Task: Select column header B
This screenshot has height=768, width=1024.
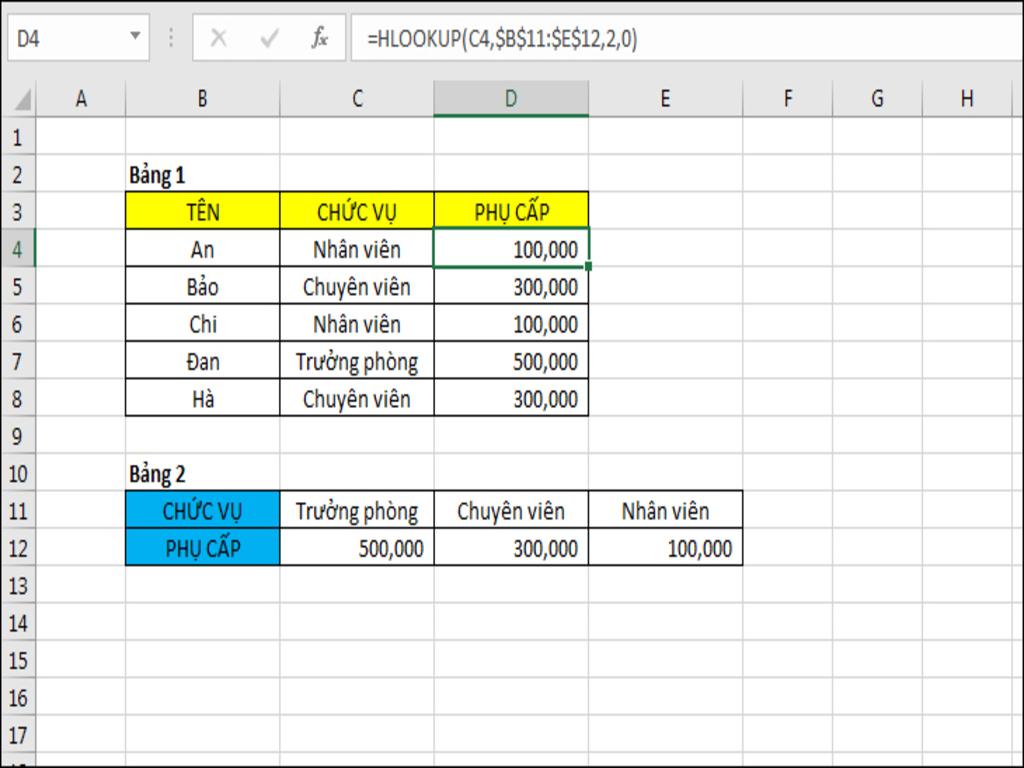Action: [203, 98]
